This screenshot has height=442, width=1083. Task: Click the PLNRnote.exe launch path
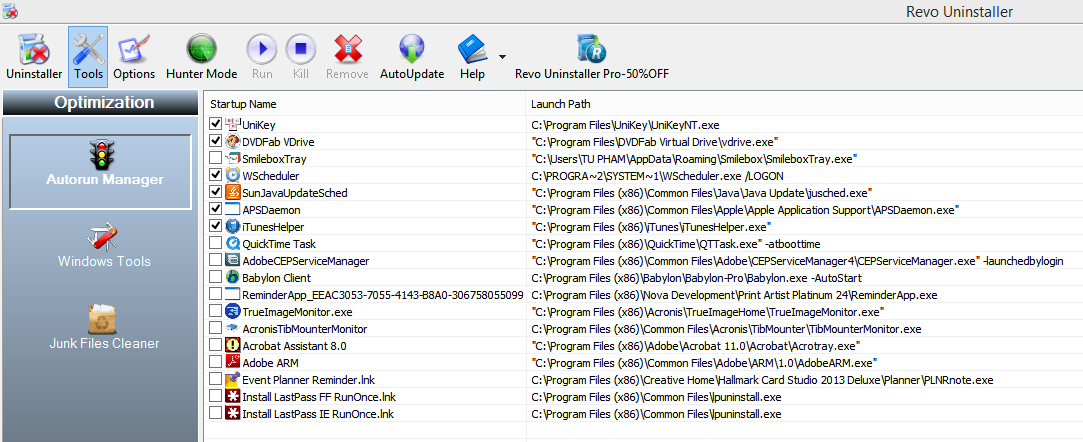[762, 381]
